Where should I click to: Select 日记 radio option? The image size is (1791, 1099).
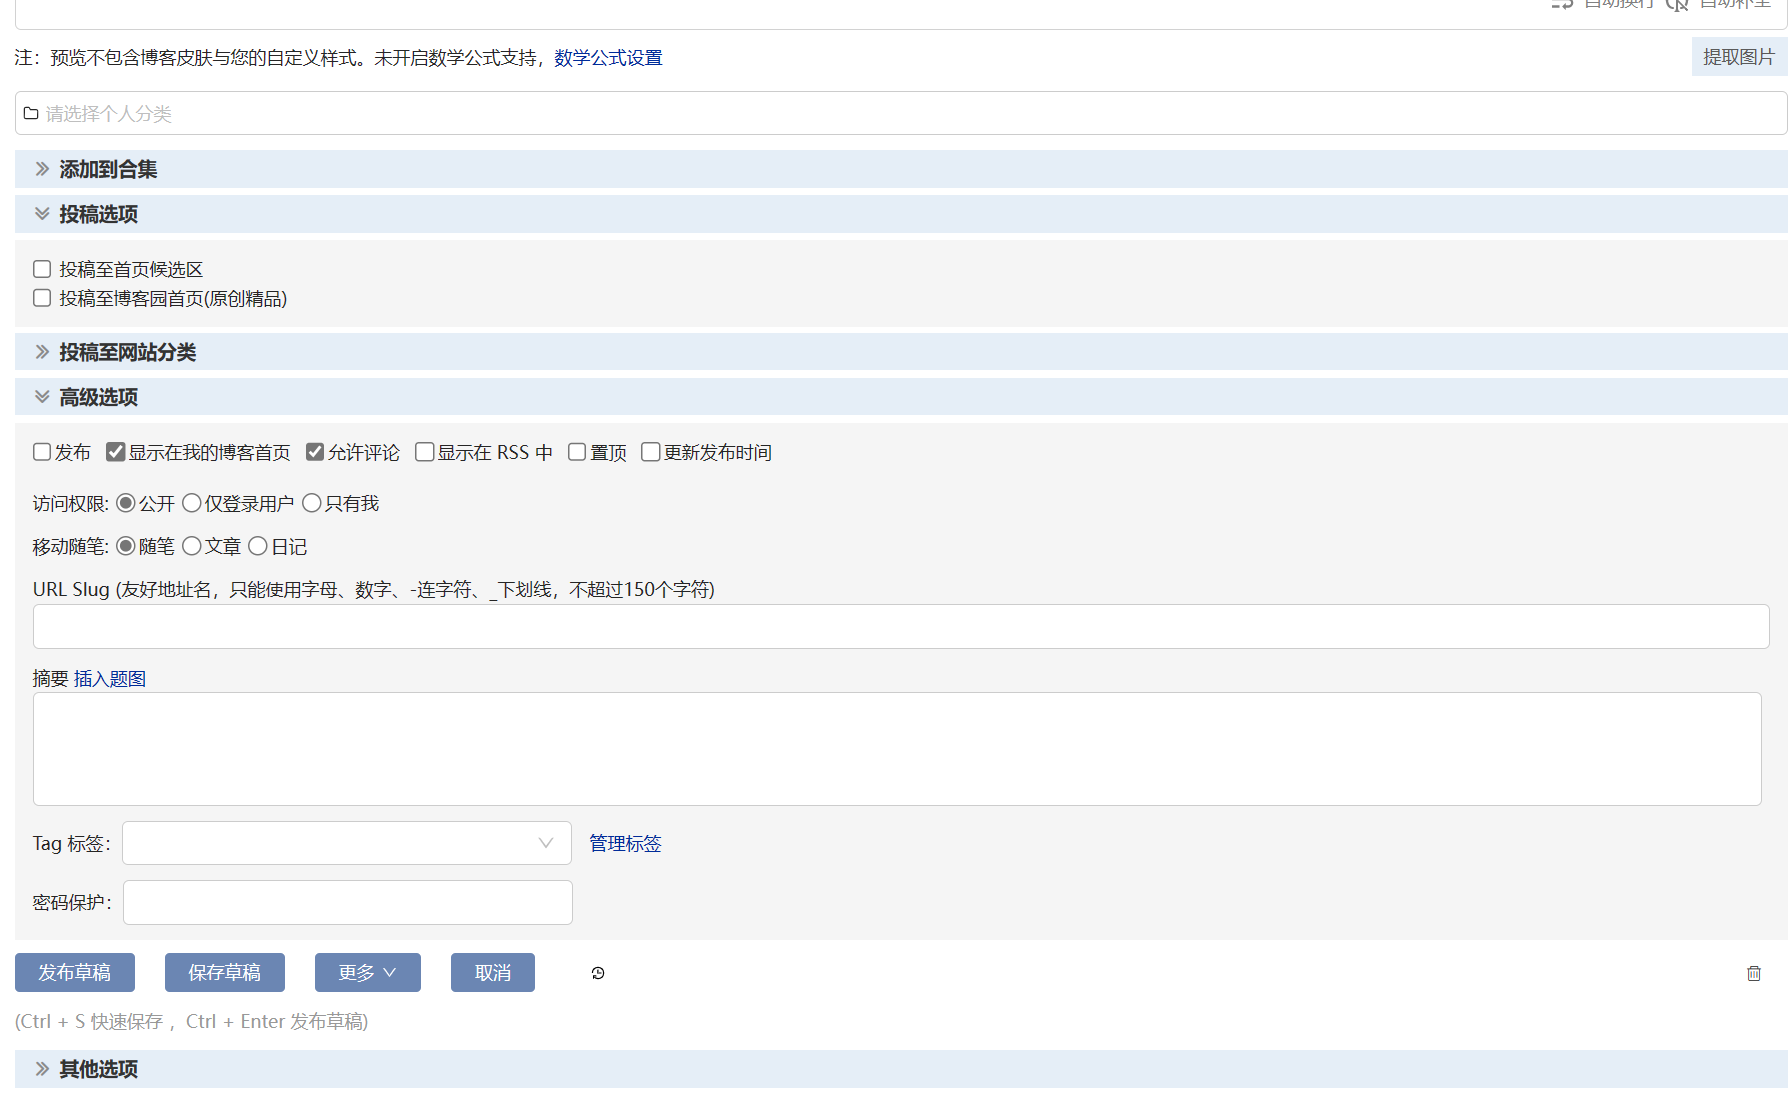(258, 546)
